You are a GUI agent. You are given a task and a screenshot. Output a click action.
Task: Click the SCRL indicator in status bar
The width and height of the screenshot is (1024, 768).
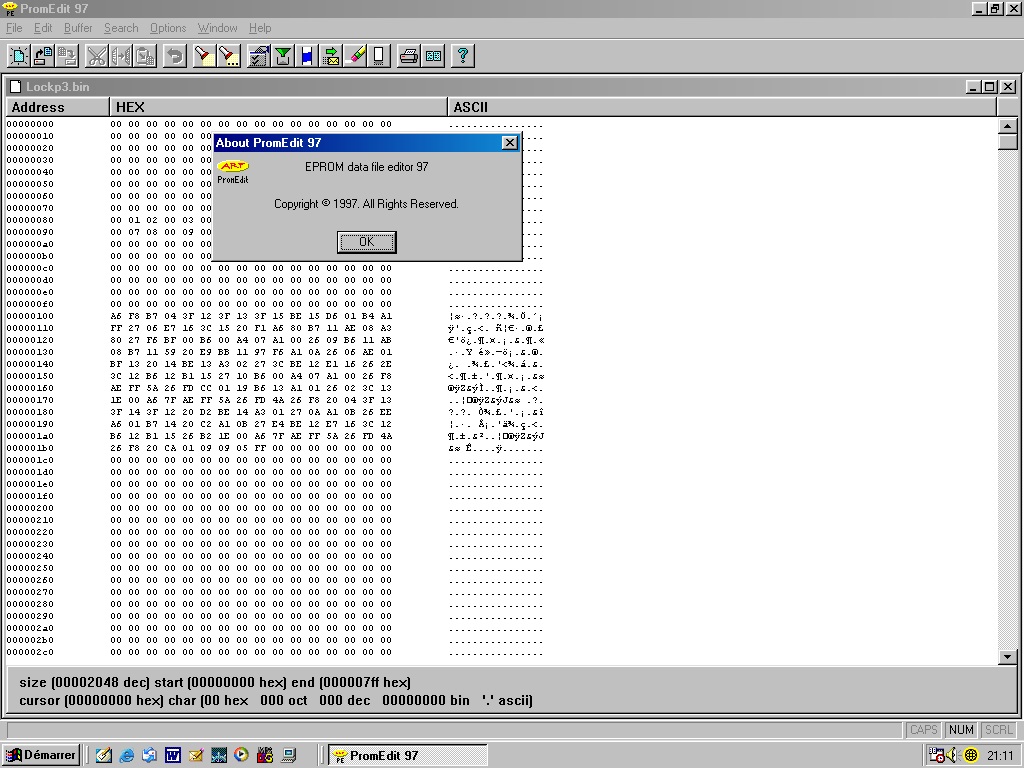[999, 729]
